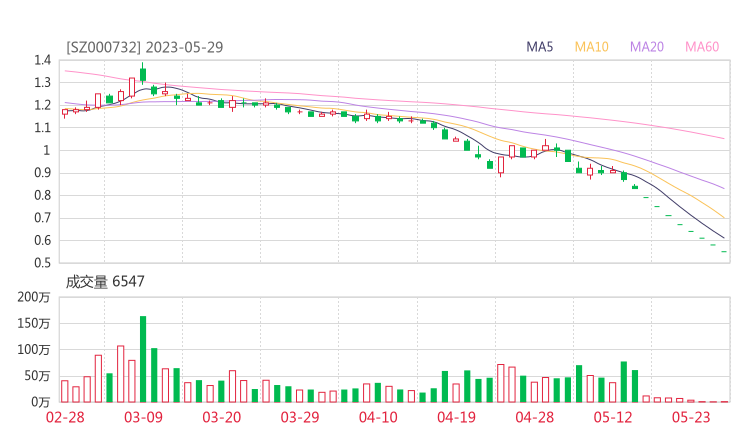
Task: Click the 0.8 price axis label
Action: click(x=42, y=195)
